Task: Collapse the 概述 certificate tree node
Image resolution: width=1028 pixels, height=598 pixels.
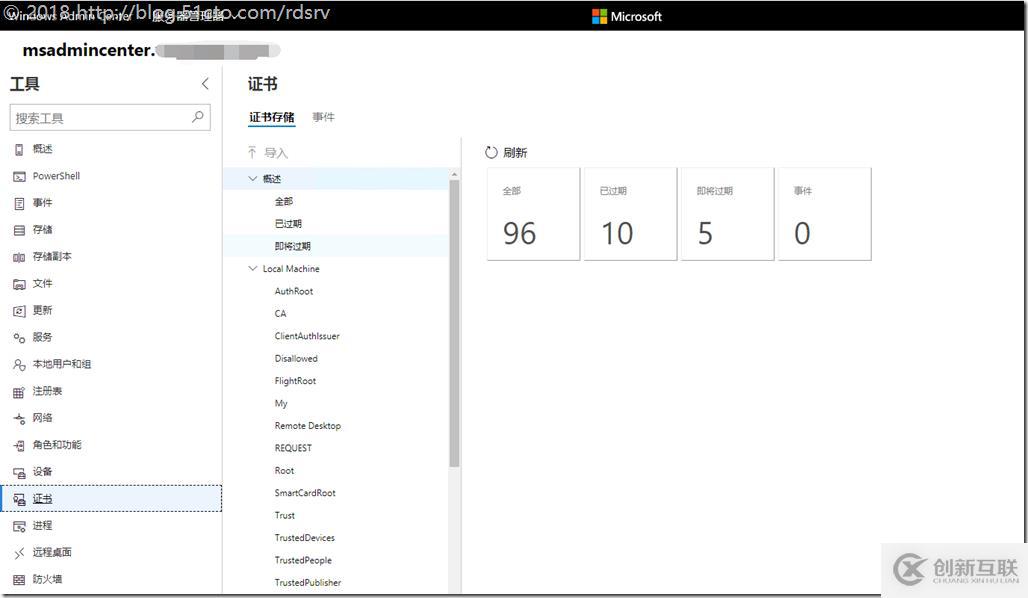Action: coord(252,178)
